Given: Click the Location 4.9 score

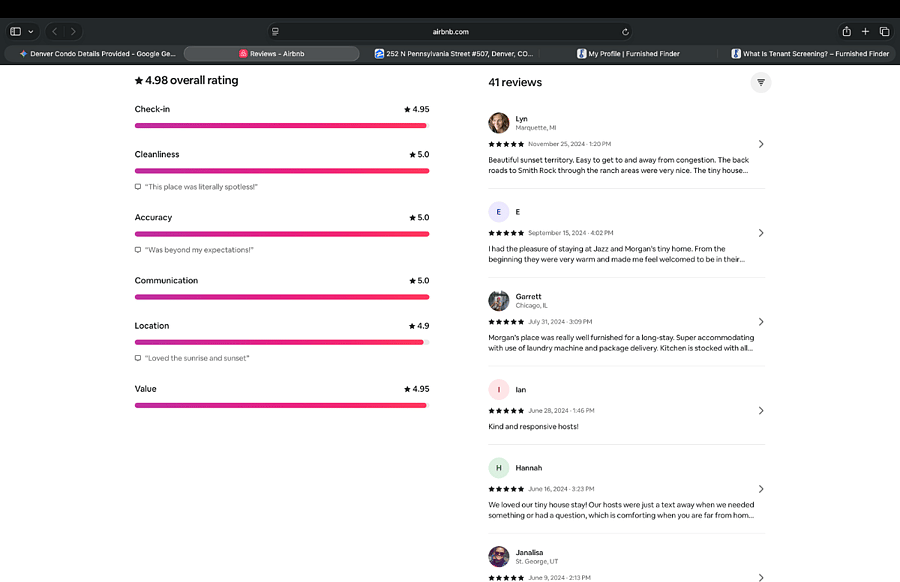Looking at the screenshot, I should pyautogui.click(x=419, y=326).
